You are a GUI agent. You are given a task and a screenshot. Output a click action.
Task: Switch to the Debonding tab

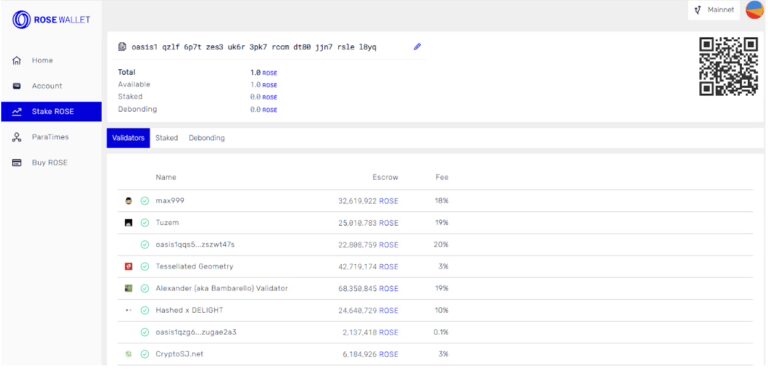tap(207, 138)
